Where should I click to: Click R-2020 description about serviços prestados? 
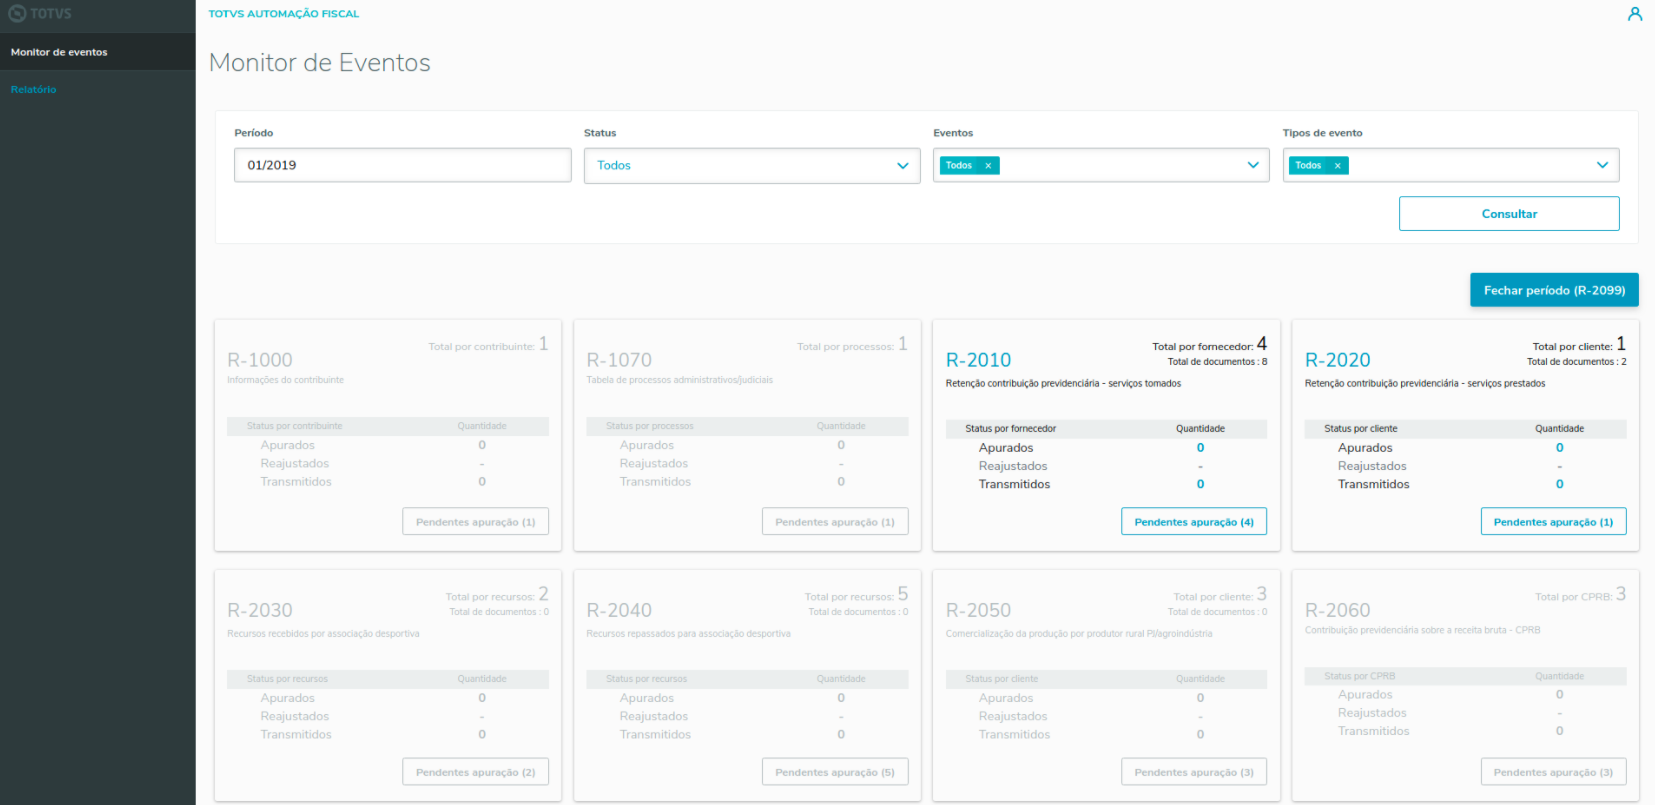[1425, 384]
